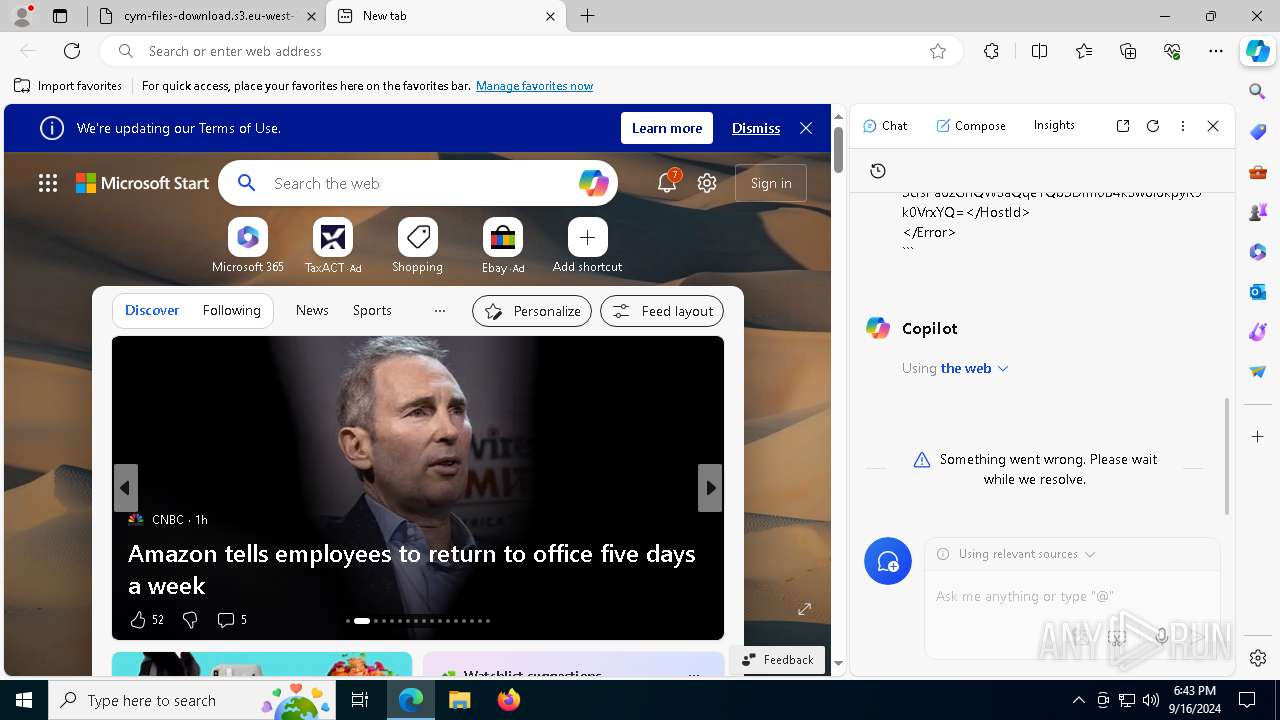Open notifications bell with 7 badge
The width and height of the screenshot is (1280, 720).
point(667,183)
